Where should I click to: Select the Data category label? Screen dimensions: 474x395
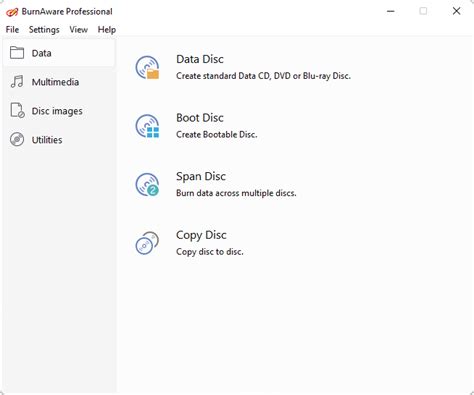[x=42, y=53]
